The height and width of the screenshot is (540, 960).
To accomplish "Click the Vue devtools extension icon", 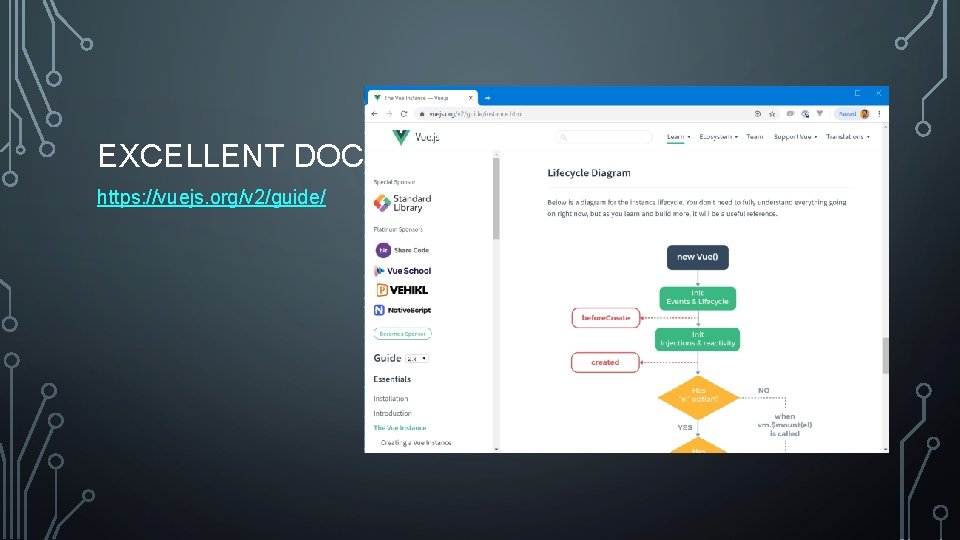I will pyautogui.click(x=820, y=114).
